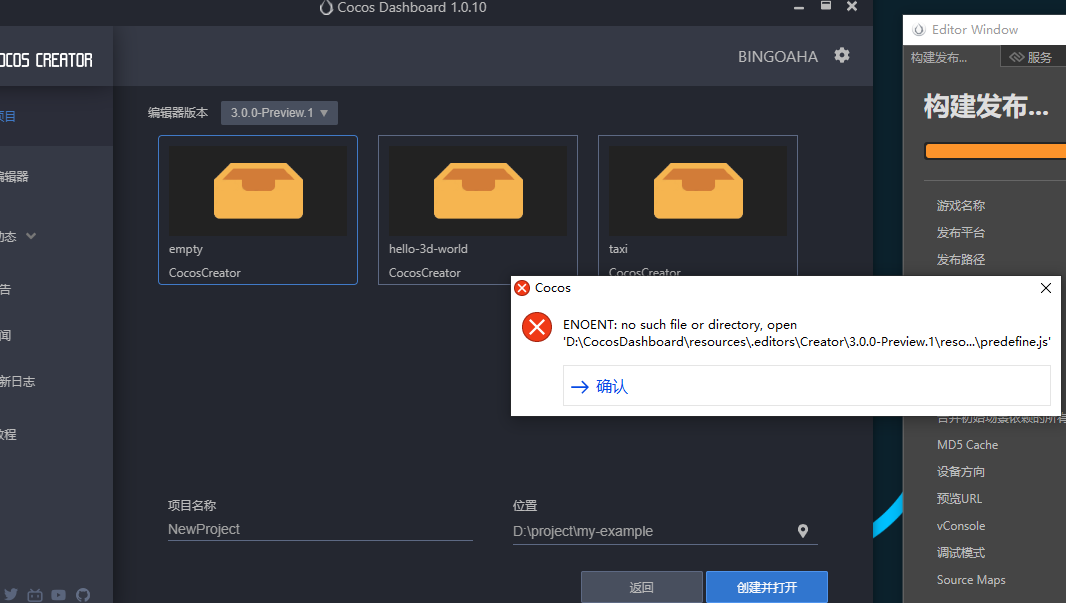The width and height of the screenshot is (1066, 603).
Task: Click the BINGOAHA account name
Action: (x=778, y=56)
